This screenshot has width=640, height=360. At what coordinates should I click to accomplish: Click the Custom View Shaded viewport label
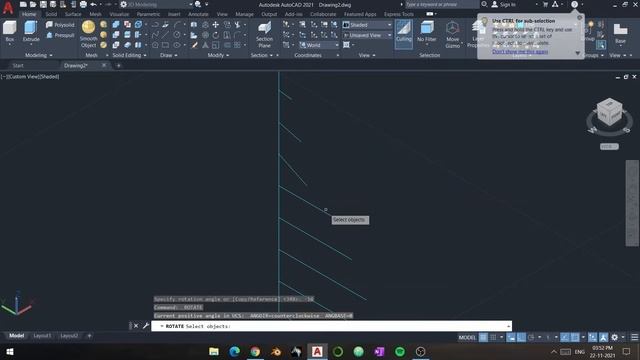30,76
